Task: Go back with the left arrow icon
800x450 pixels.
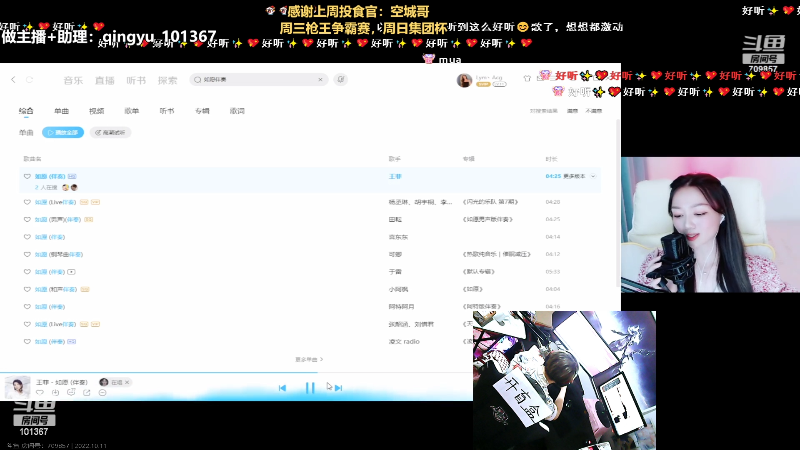Action: click(x=13, y=80)
